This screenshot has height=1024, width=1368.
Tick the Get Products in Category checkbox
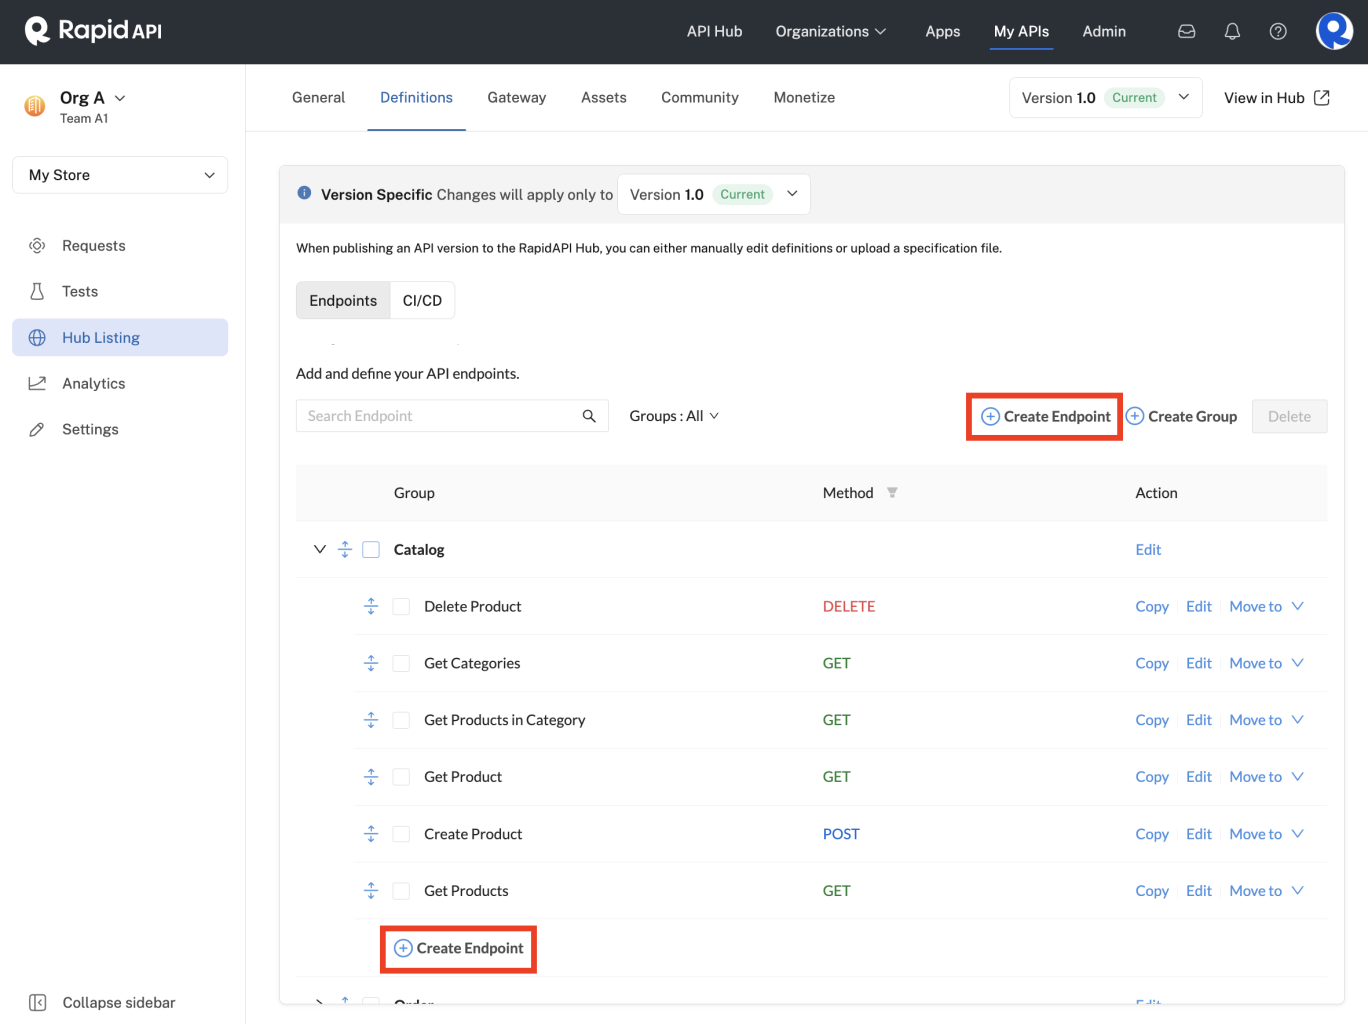401,720
